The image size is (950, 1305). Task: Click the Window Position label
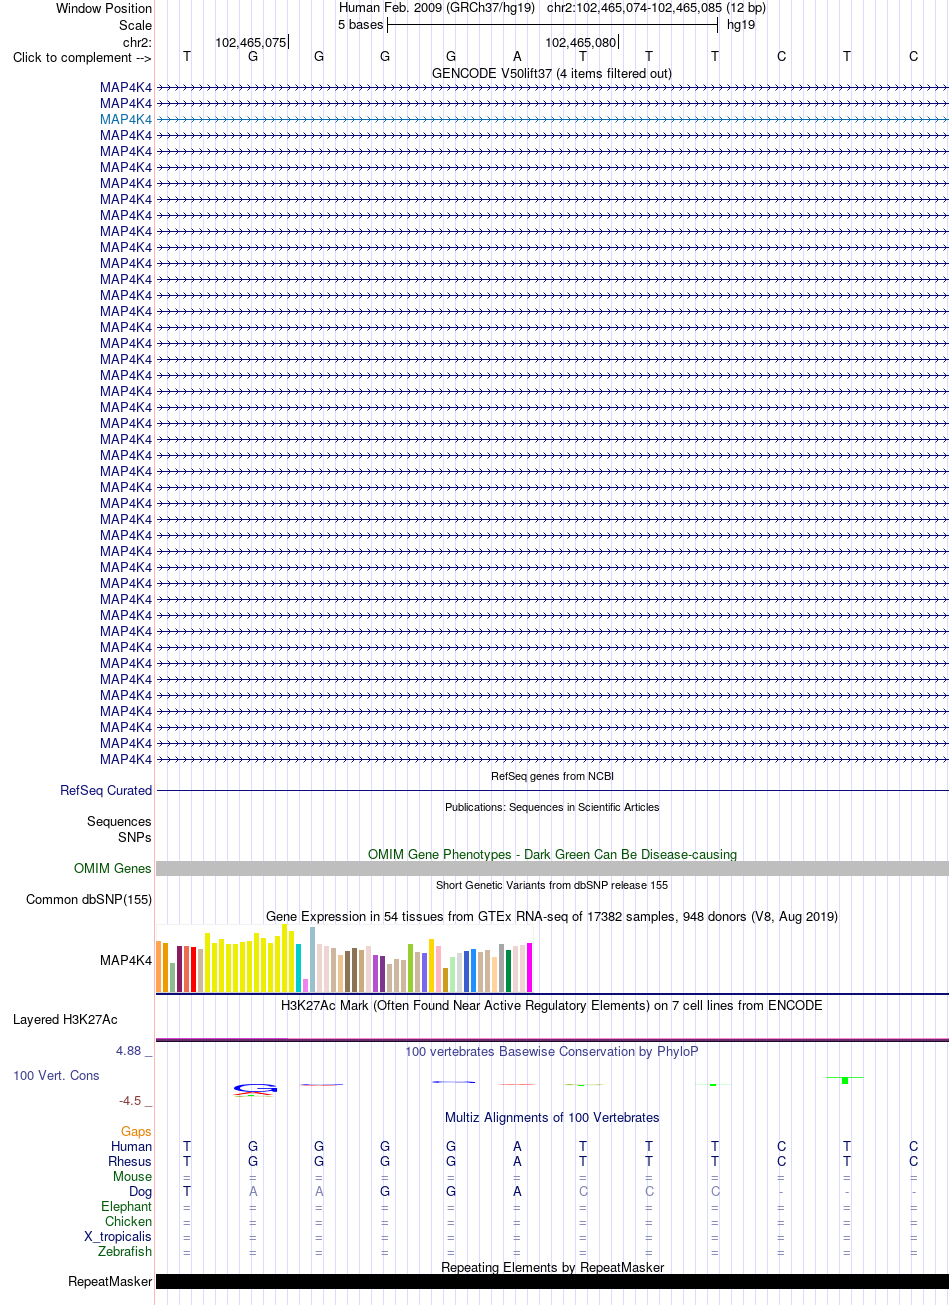104,9
